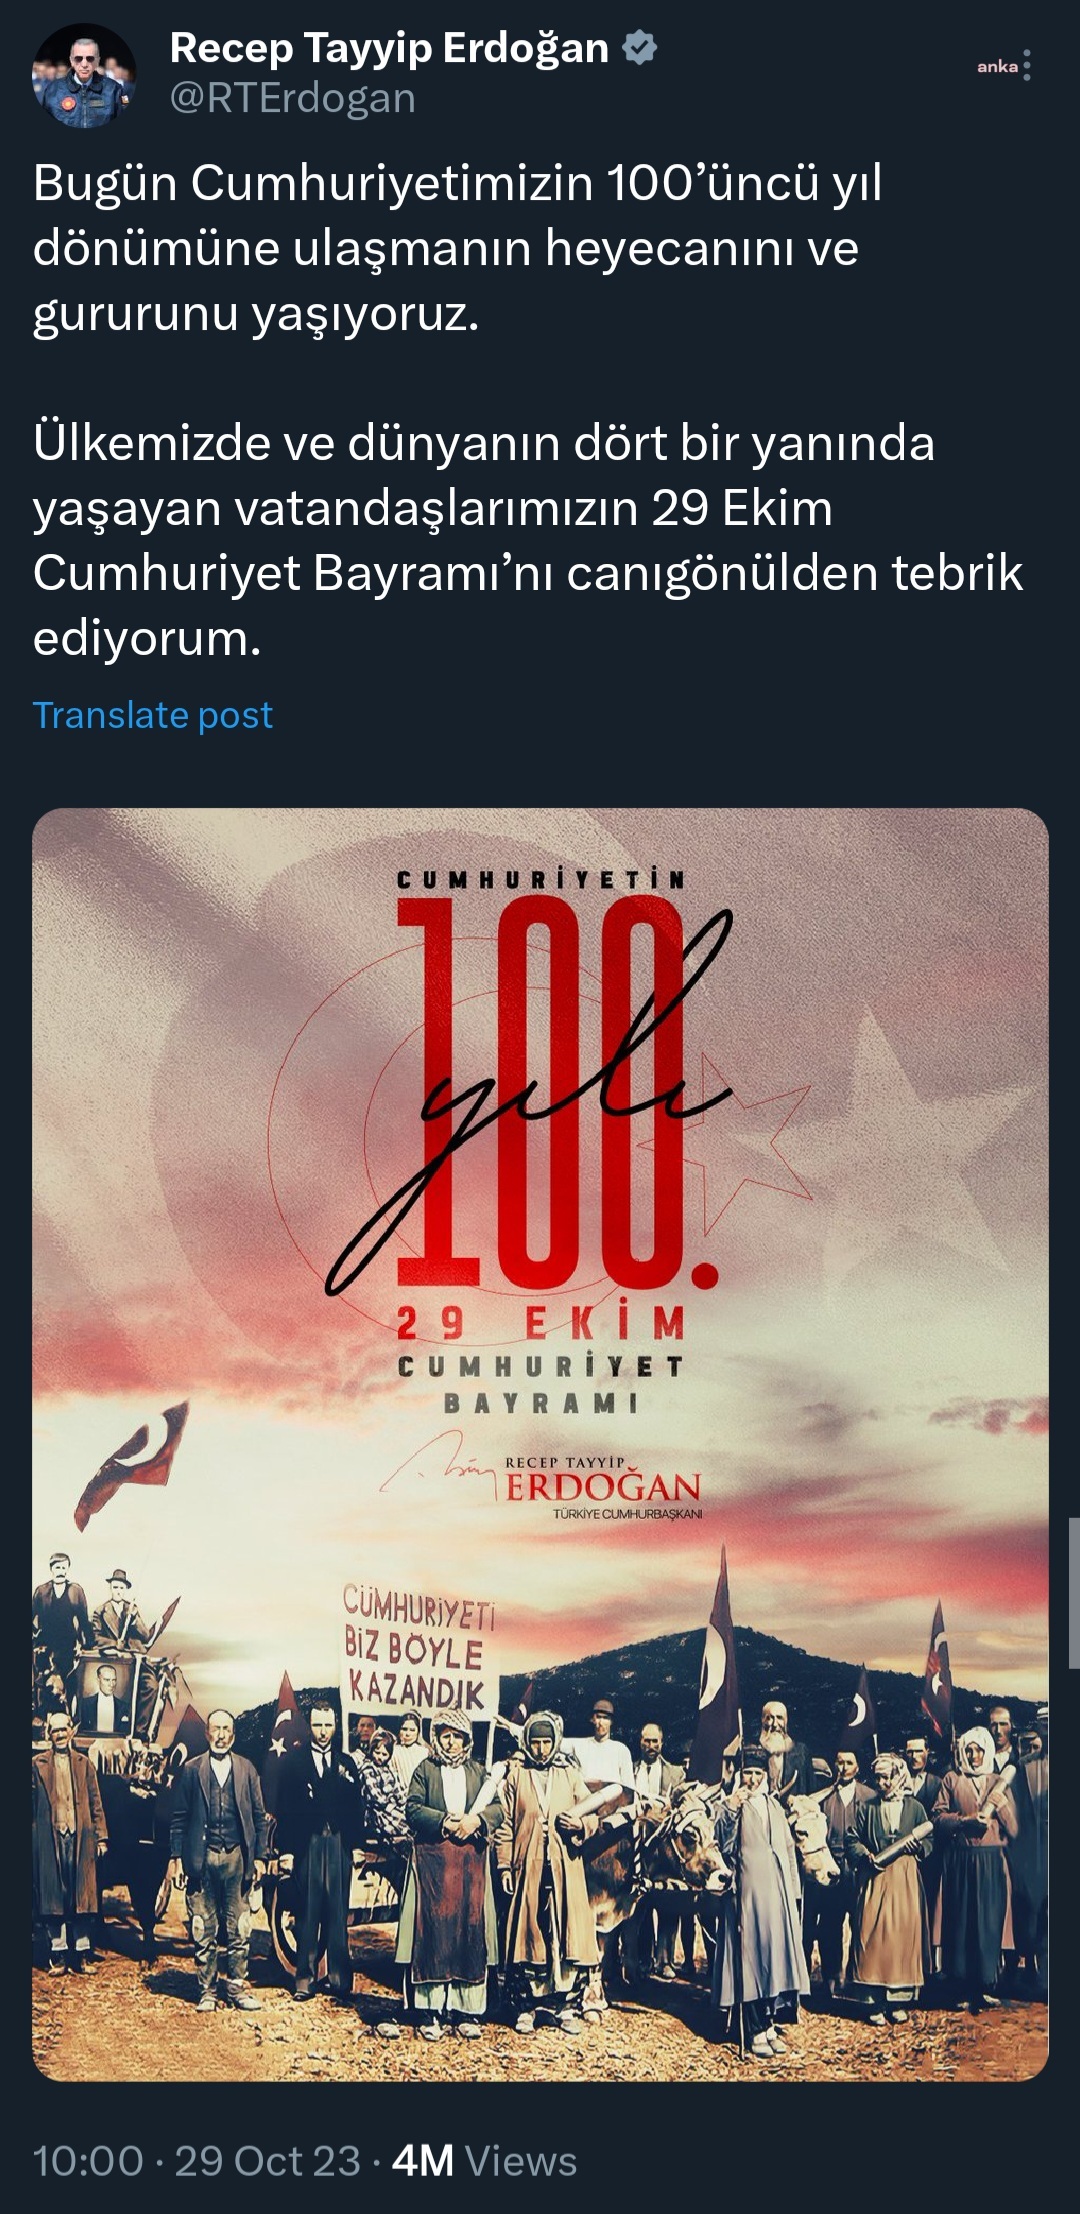Click the anka watermark logo
The width and height of the screenshot is (1080, 2214).
click(996, 67)
